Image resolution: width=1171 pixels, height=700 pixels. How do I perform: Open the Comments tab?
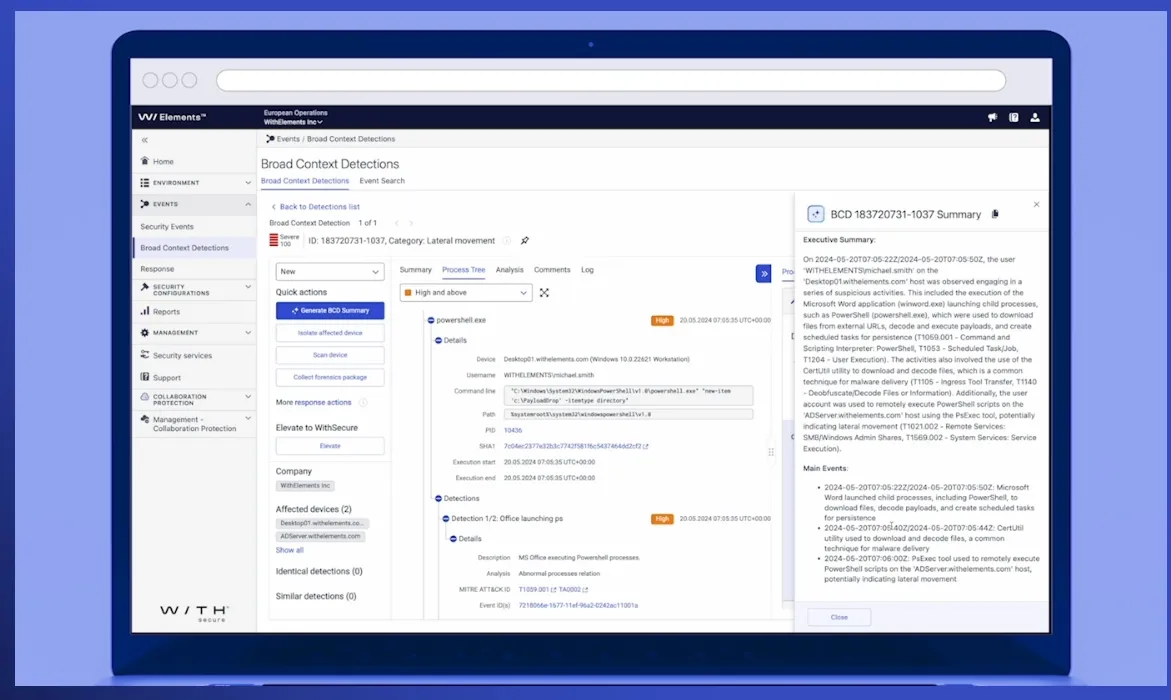pyautogui.click(x=552, y=270)
